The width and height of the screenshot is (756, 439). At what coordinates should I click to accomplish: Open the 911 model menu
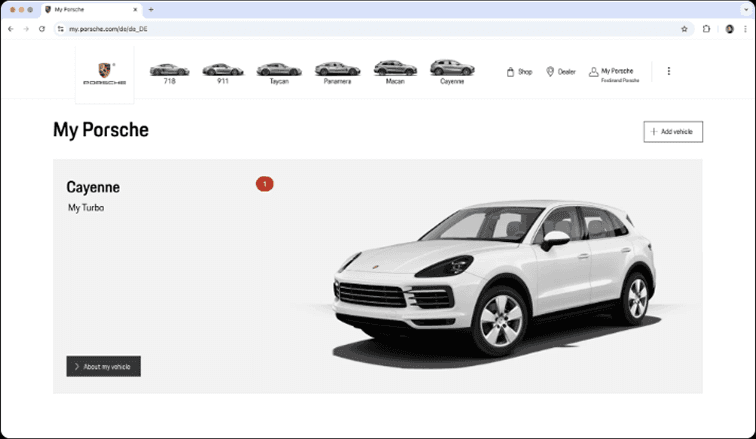coord(223,73)
